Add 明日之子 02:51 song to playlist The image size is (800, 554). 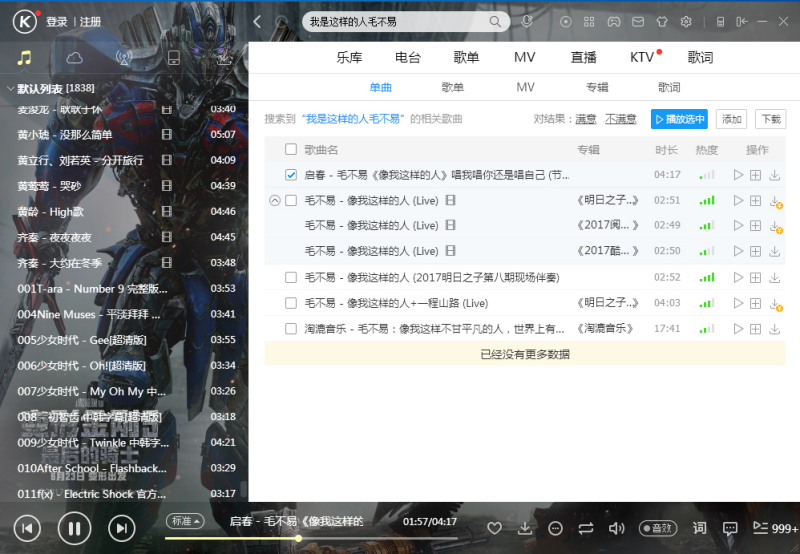[x=756, y=200]
